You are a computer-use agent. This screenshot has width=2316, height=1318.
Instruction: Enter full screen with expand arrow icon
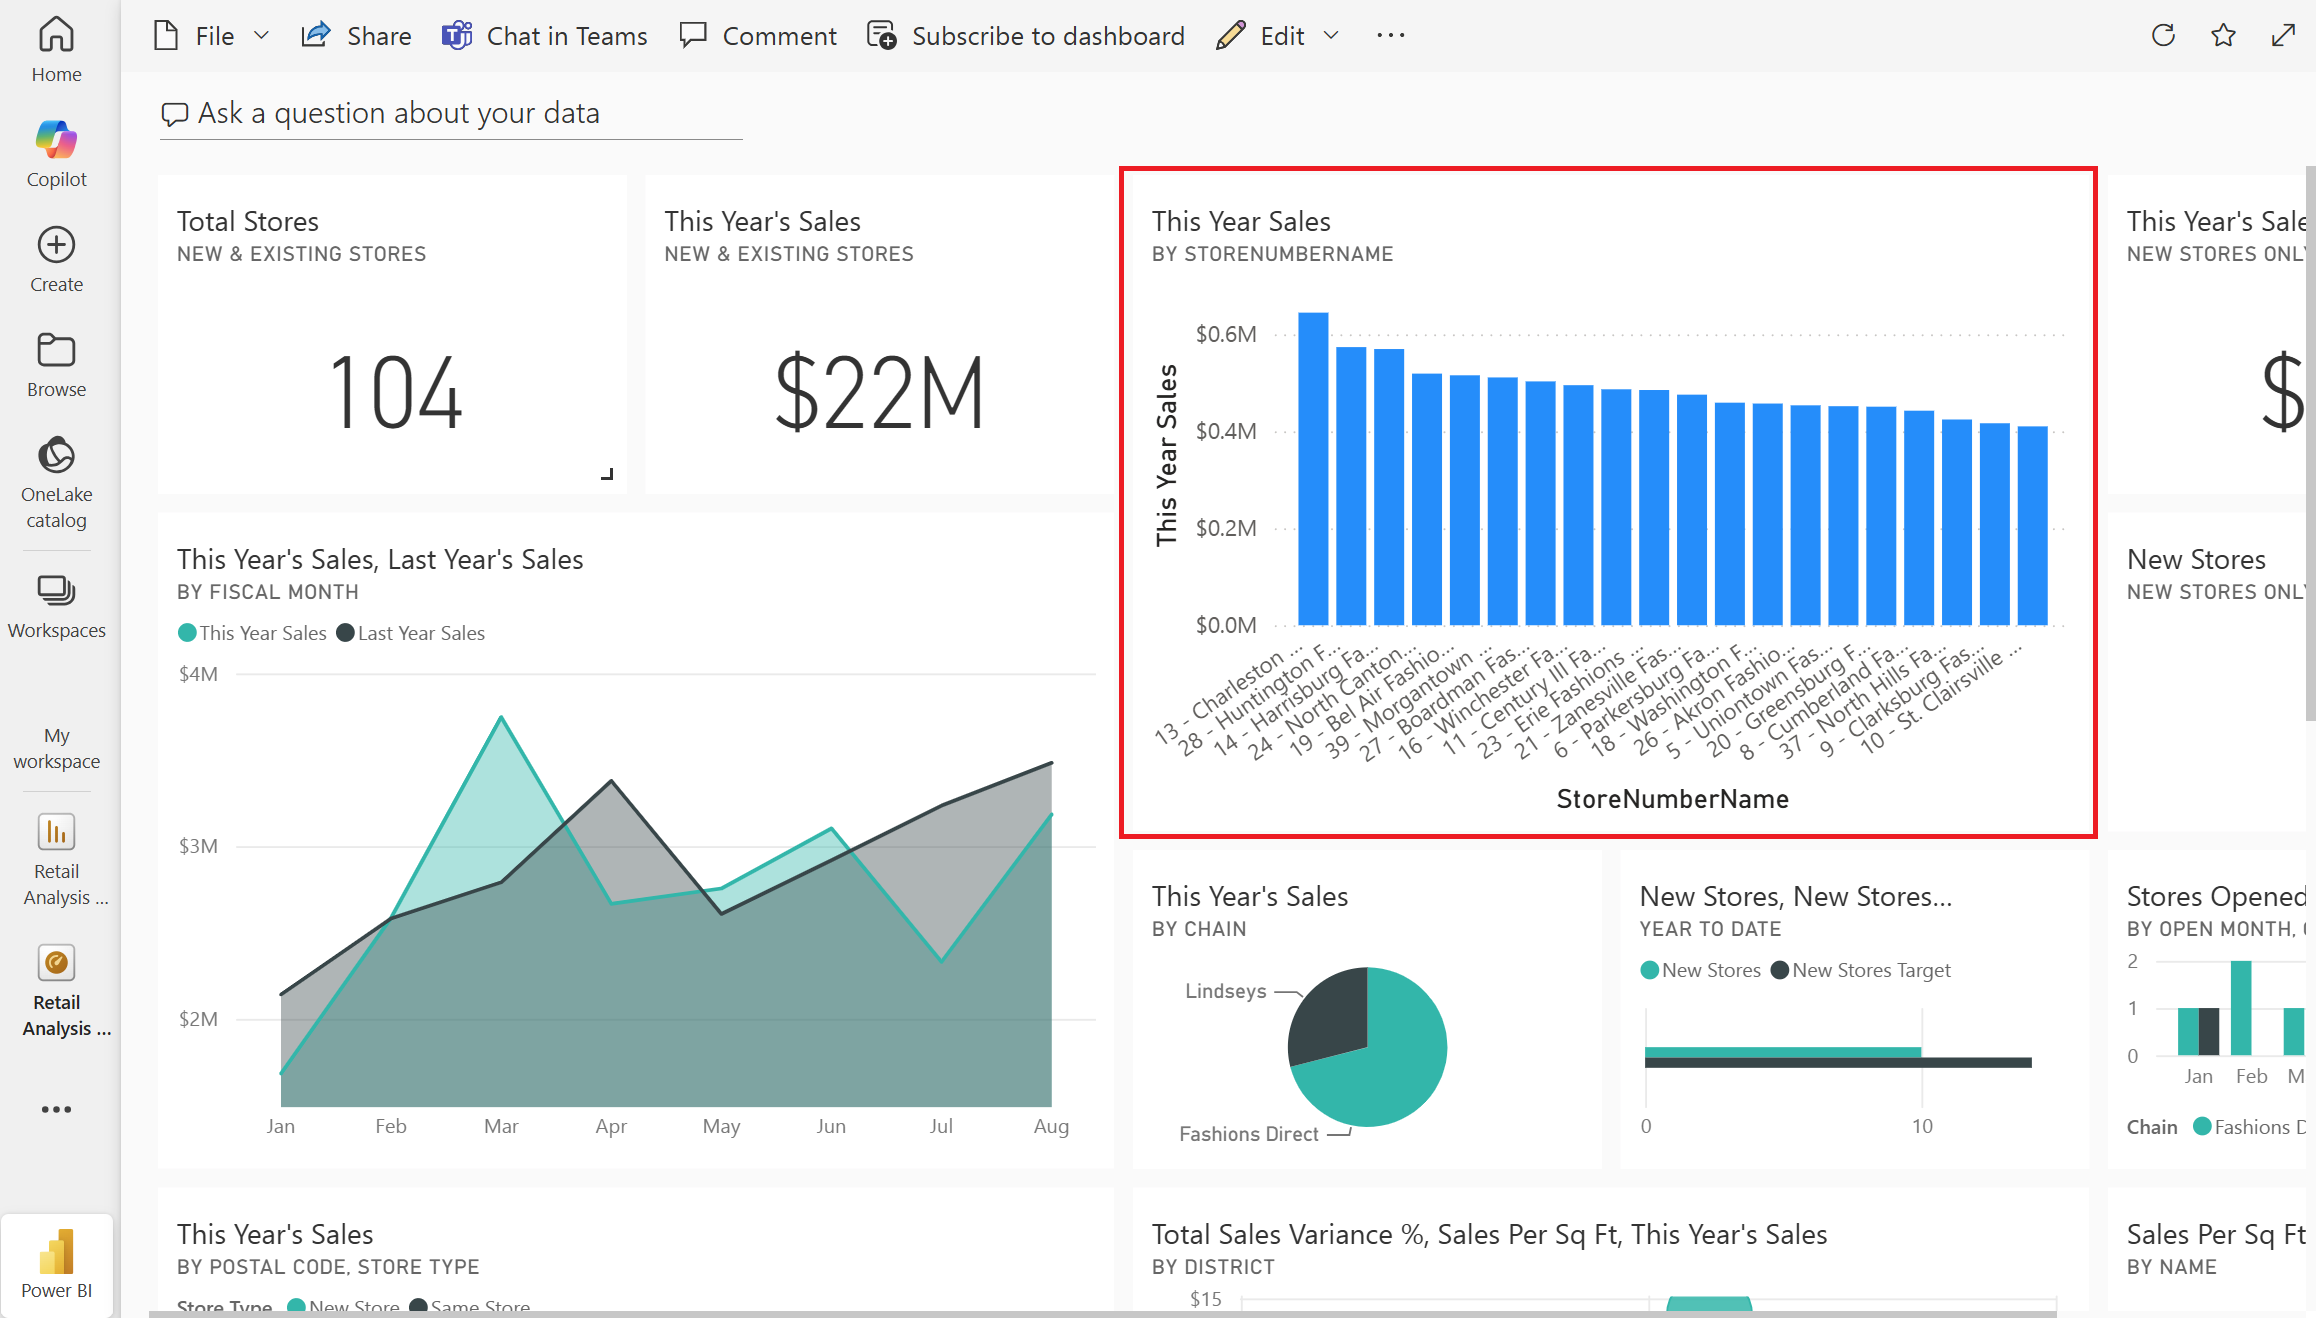point(2283,36)
